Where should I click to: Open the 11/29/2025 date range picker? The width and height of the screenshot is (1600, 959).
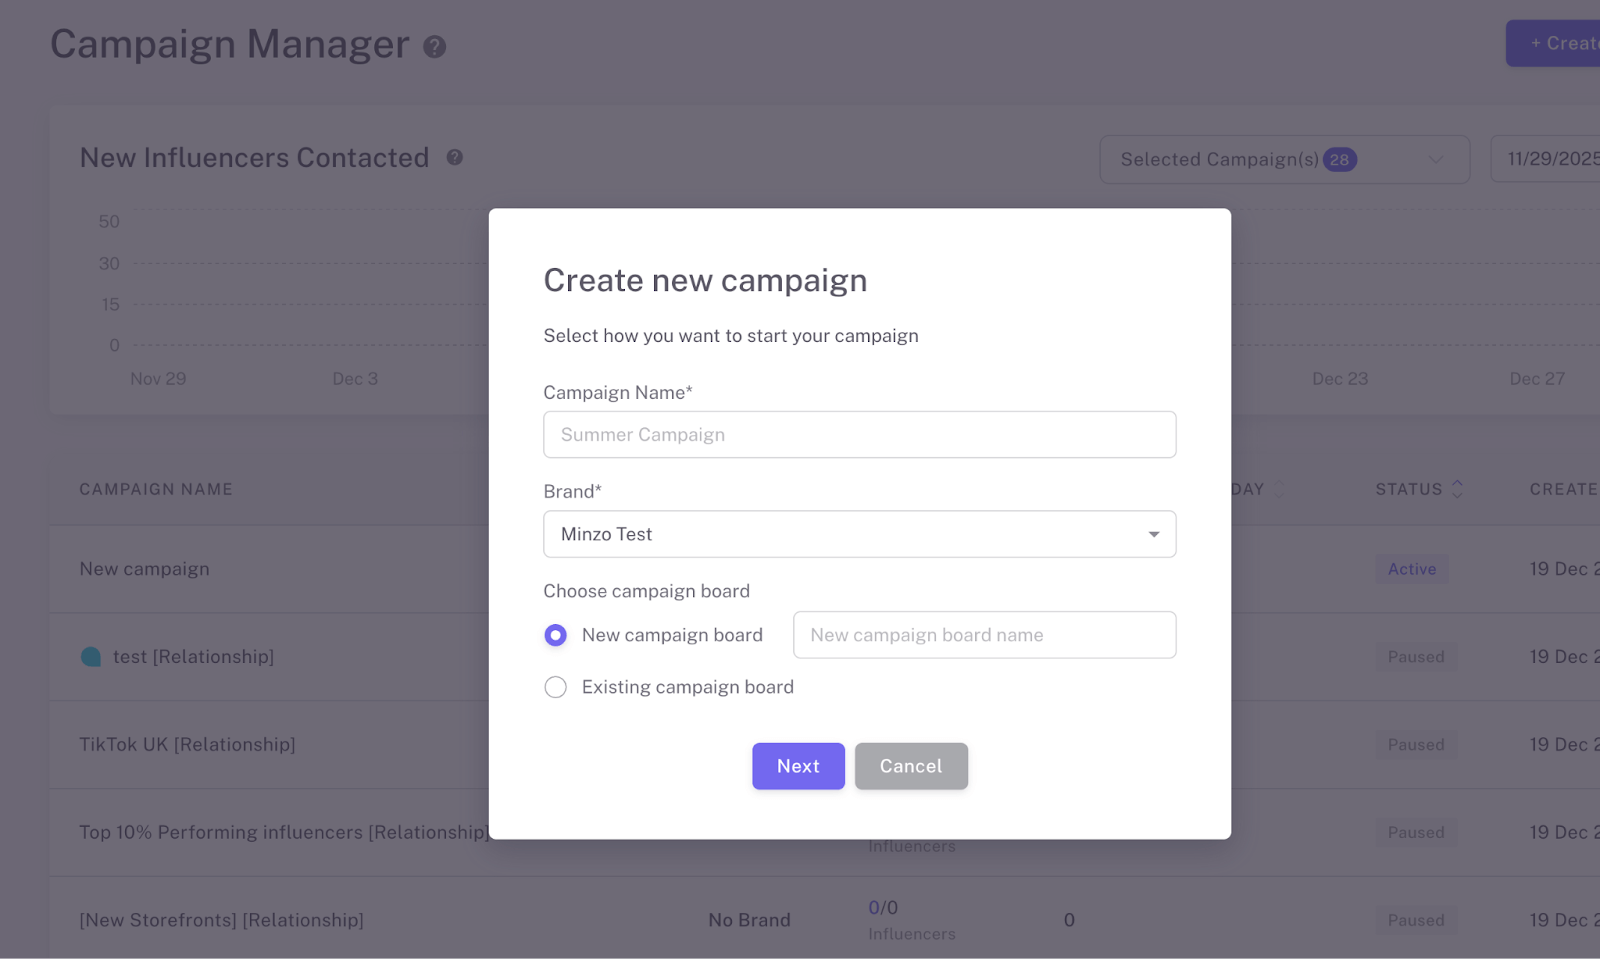[x=1545, y=160]
